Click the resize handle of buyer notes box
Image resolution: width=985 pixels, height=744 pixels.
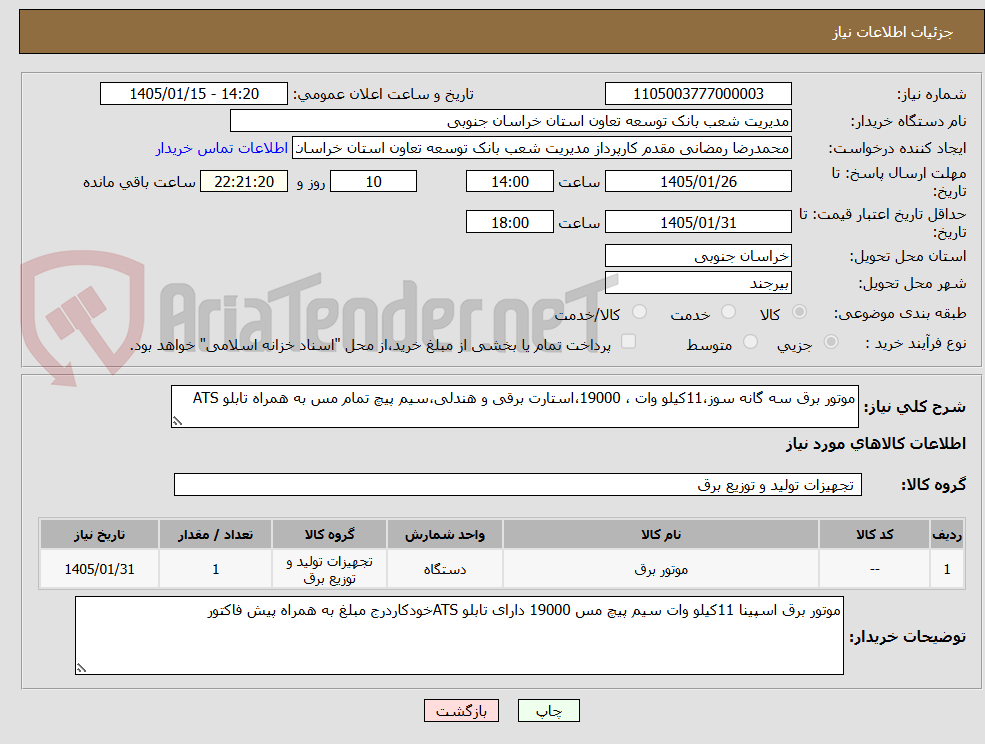pyautogui.click(x=81, y=669)
